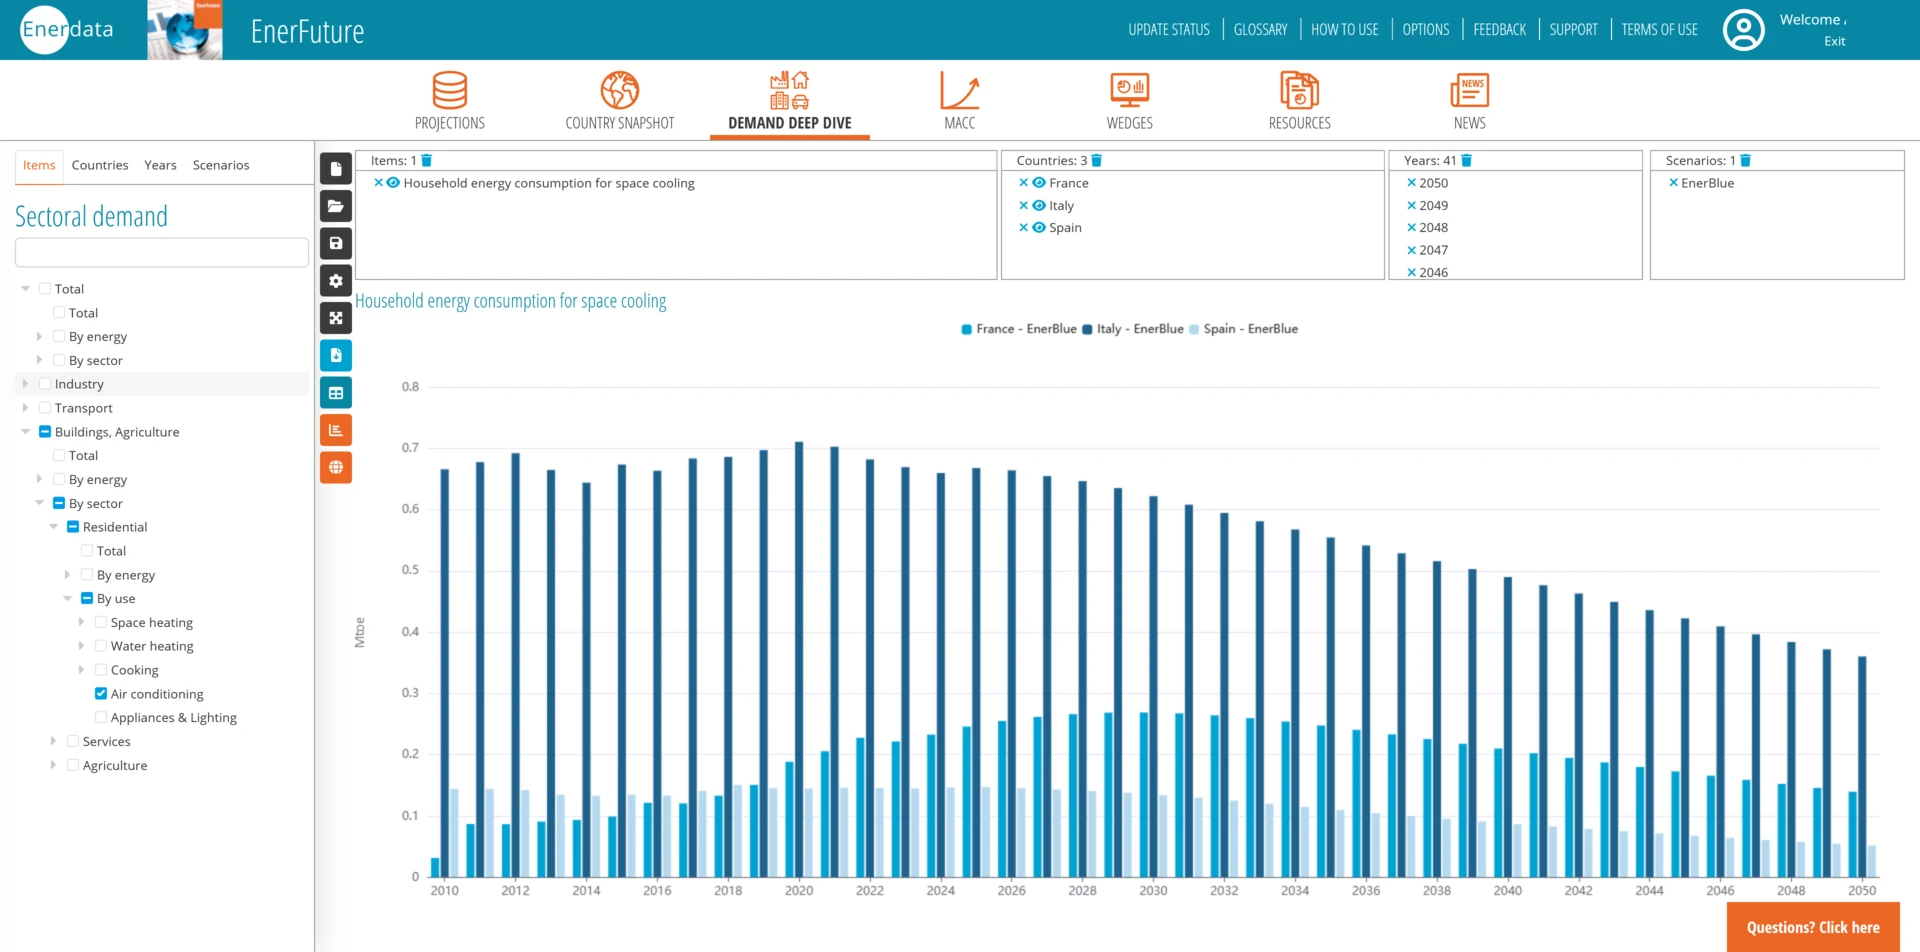Image resolution: width=1920 pixels, height=952 pixels.
Task: Check the Cooking checkbox
Action: 101,670
